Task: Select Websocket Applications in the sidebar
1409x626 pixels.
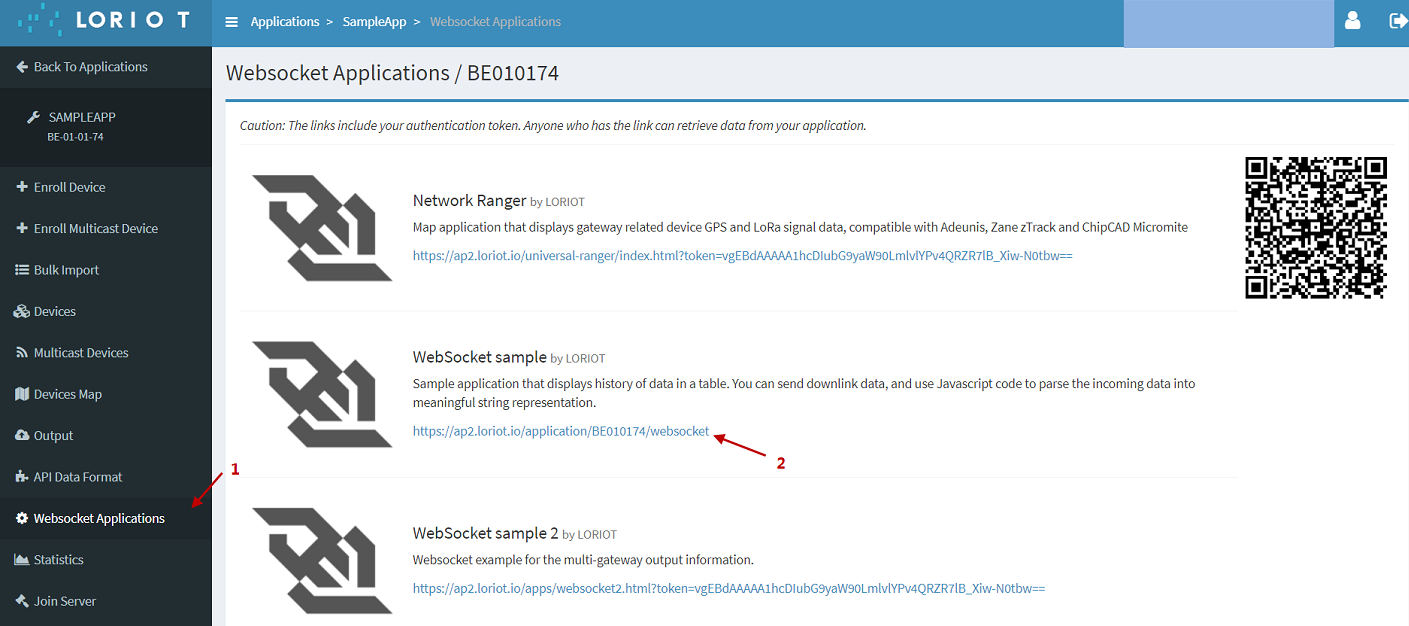Action: (x=105, y=518)
